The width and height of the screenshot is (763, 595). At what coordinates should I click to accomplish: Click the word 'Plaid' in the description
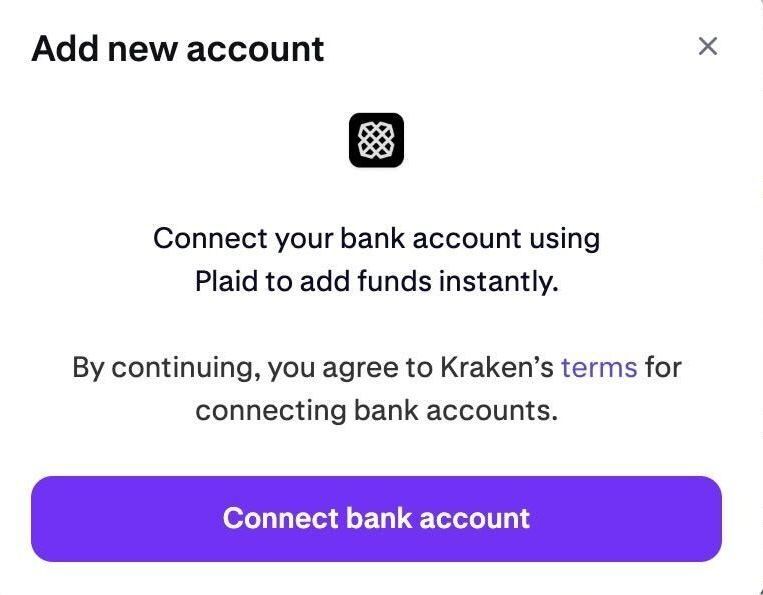click(226, 281)
